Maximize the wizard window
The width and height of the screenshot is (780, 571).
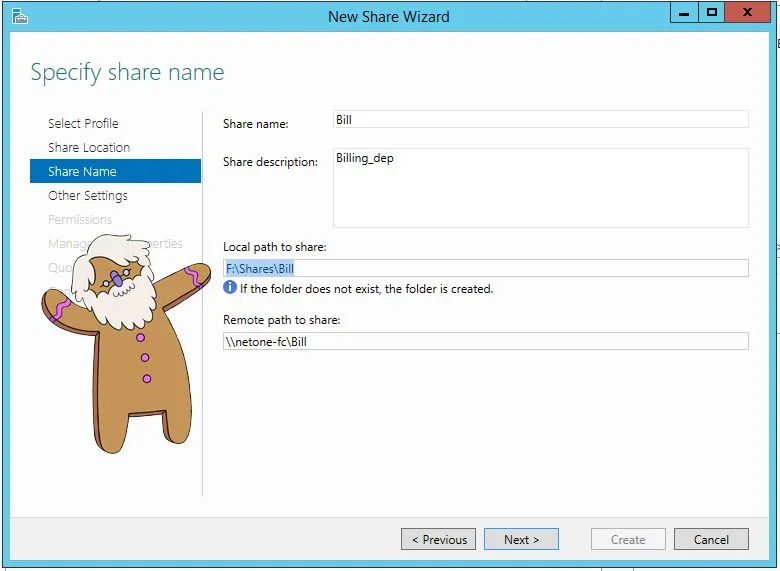click(712, 12)
